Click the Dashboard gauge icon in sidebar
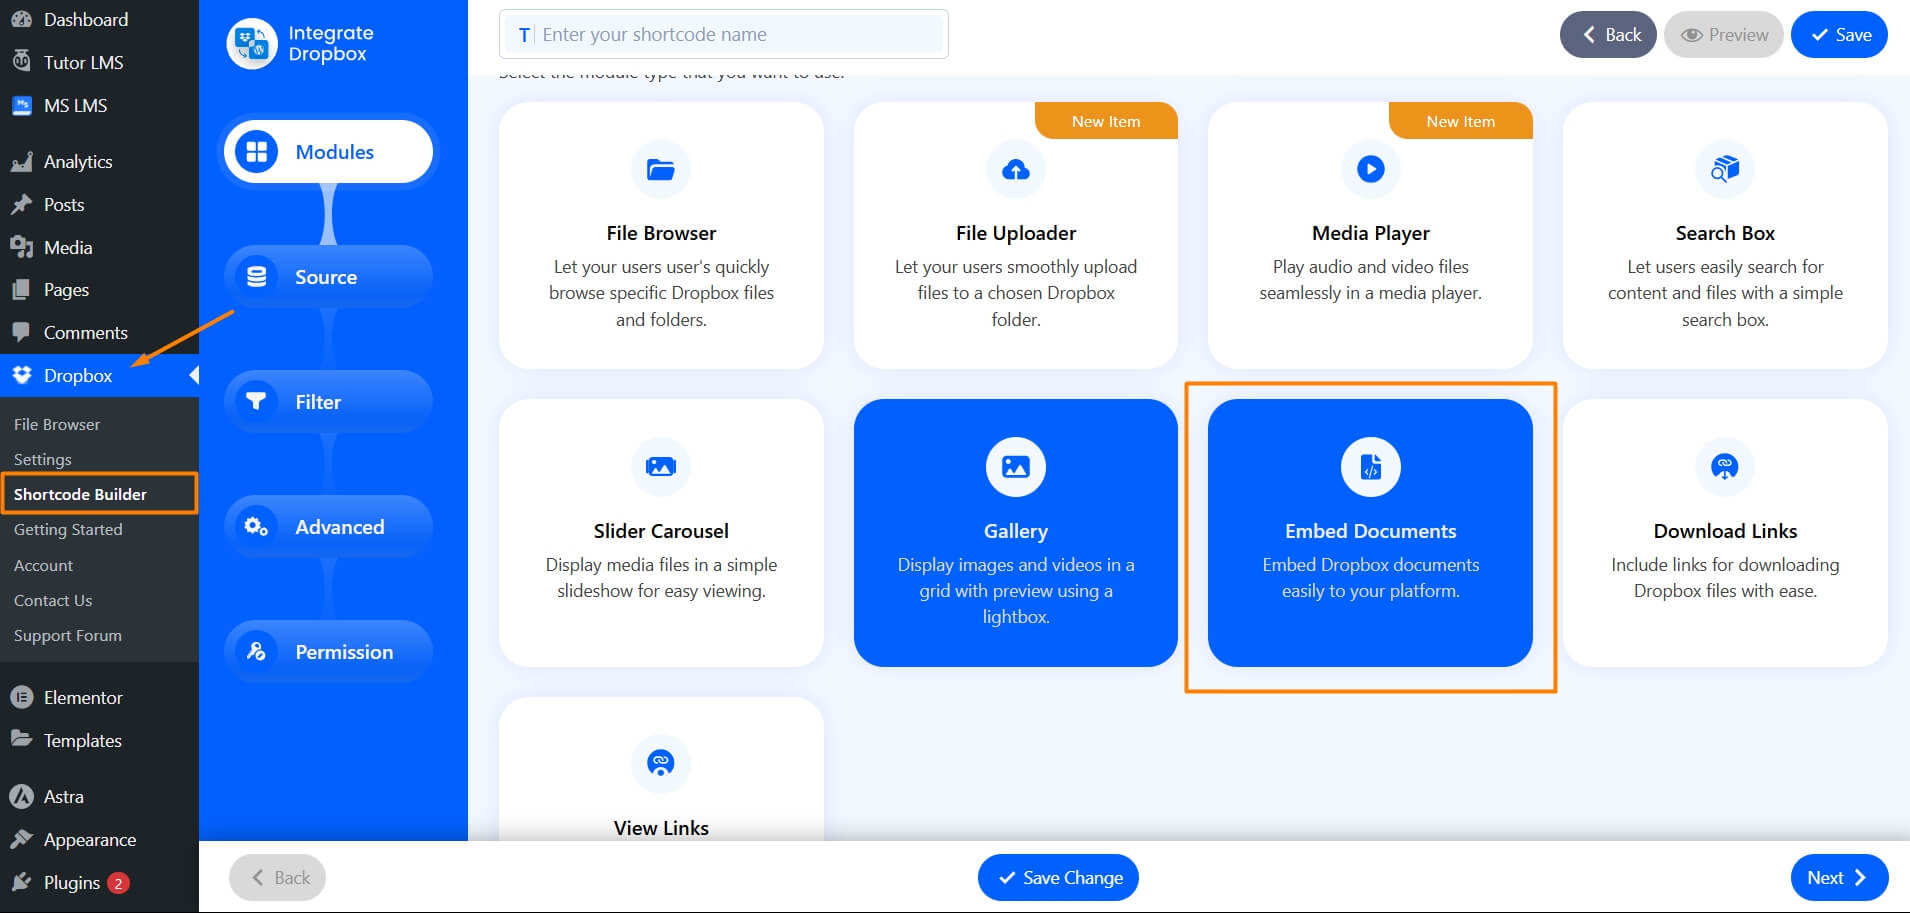 tap(21, 19)
